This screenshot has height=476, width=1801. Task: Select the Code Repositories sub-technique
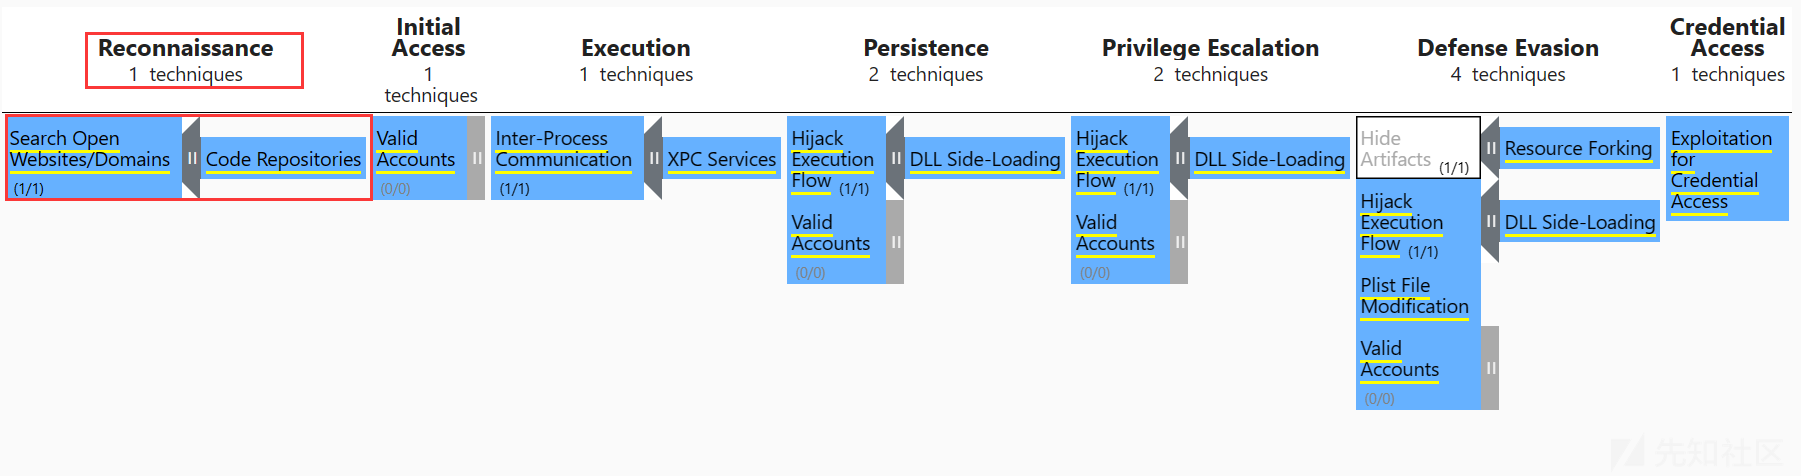pyautogui.click(x=283, y=159)
